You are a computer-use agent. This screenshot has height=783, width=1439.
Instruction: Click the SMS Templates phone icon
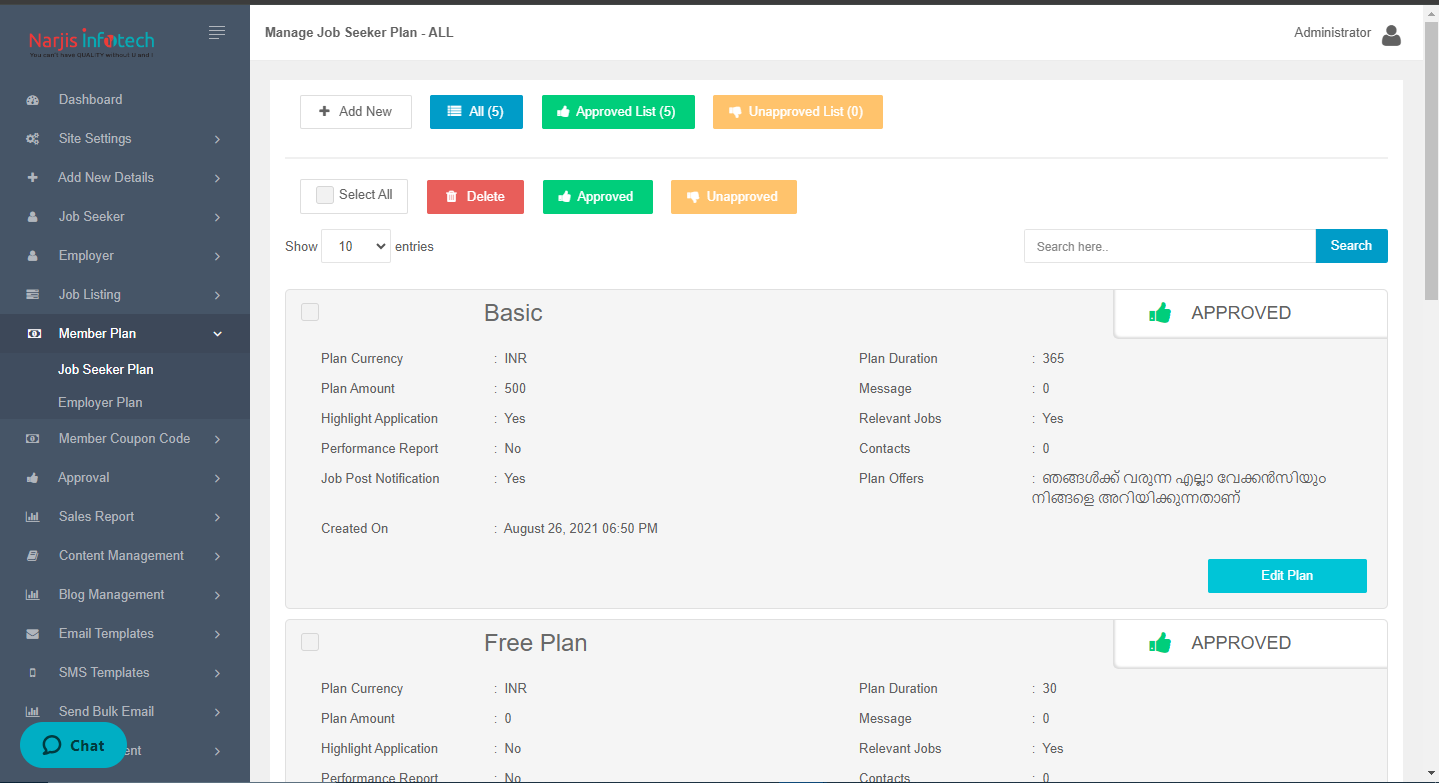(33, 673)
